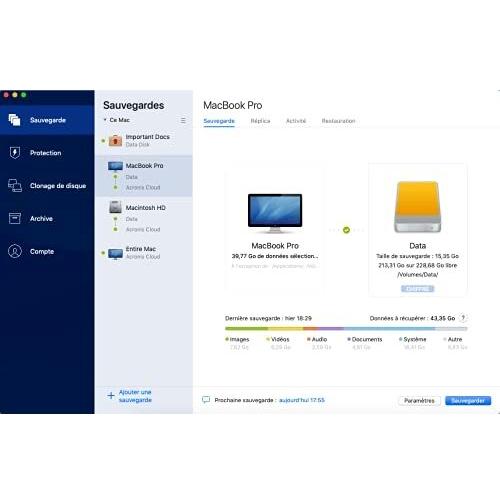Click the Vidéos category legend
Image resolution: width=500 pixels, height=500 pixels.
278,339
